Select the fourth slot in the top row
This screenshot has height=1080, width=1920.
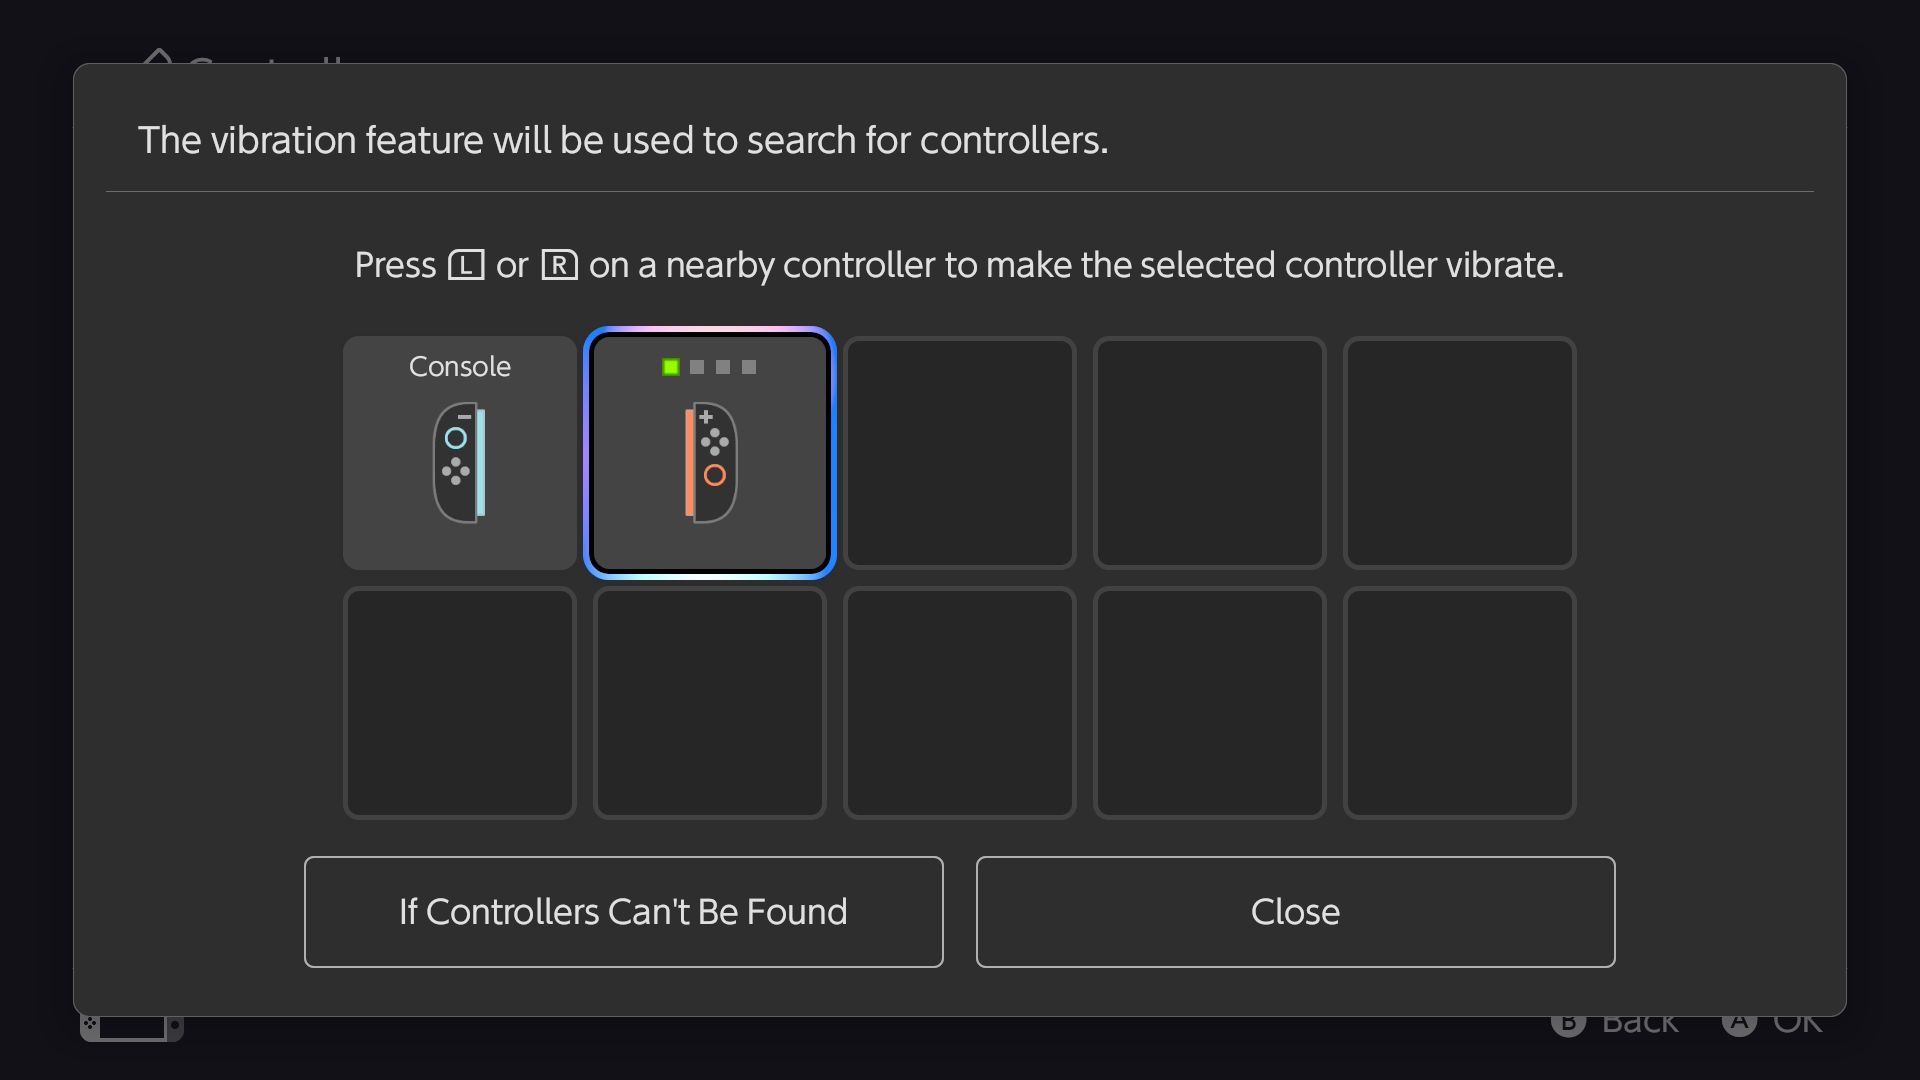point(1209,453)
